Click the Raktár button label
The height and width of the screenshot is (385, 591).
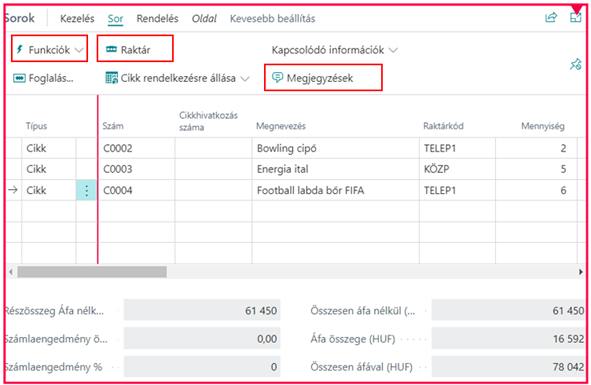pos(135,50)
